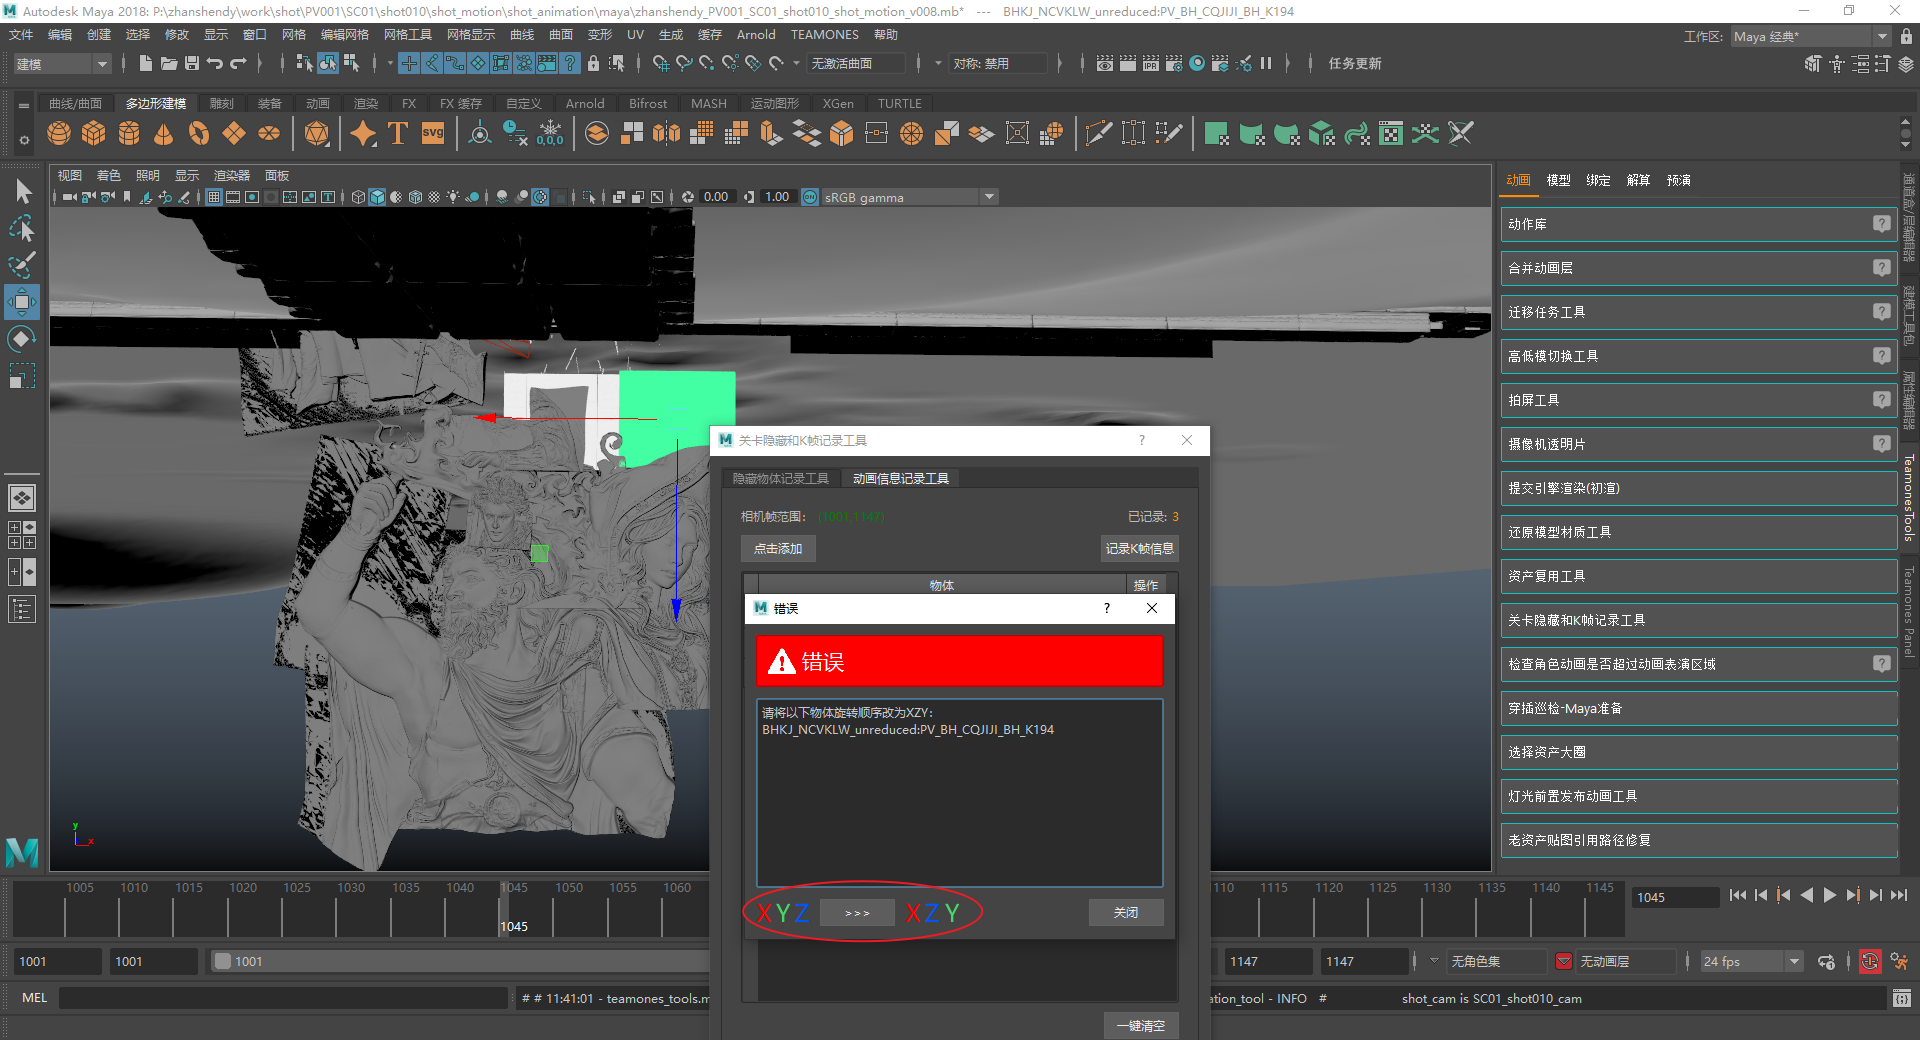The width and height of the screenshot is (1920, 1040).
Task: Open the Arnold menu in menu bar
Action: pos(755,35)
